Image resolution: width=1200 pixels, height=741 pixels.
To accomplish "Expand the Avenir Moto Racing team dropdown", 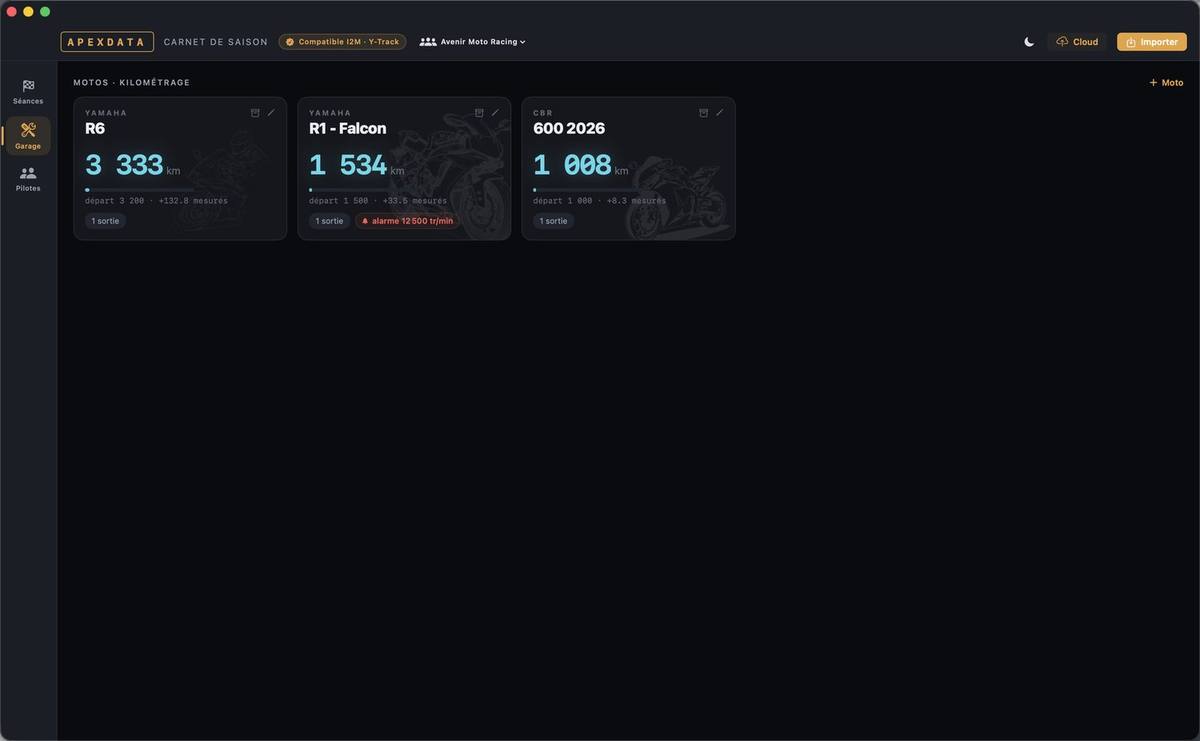I will (473, 42).
